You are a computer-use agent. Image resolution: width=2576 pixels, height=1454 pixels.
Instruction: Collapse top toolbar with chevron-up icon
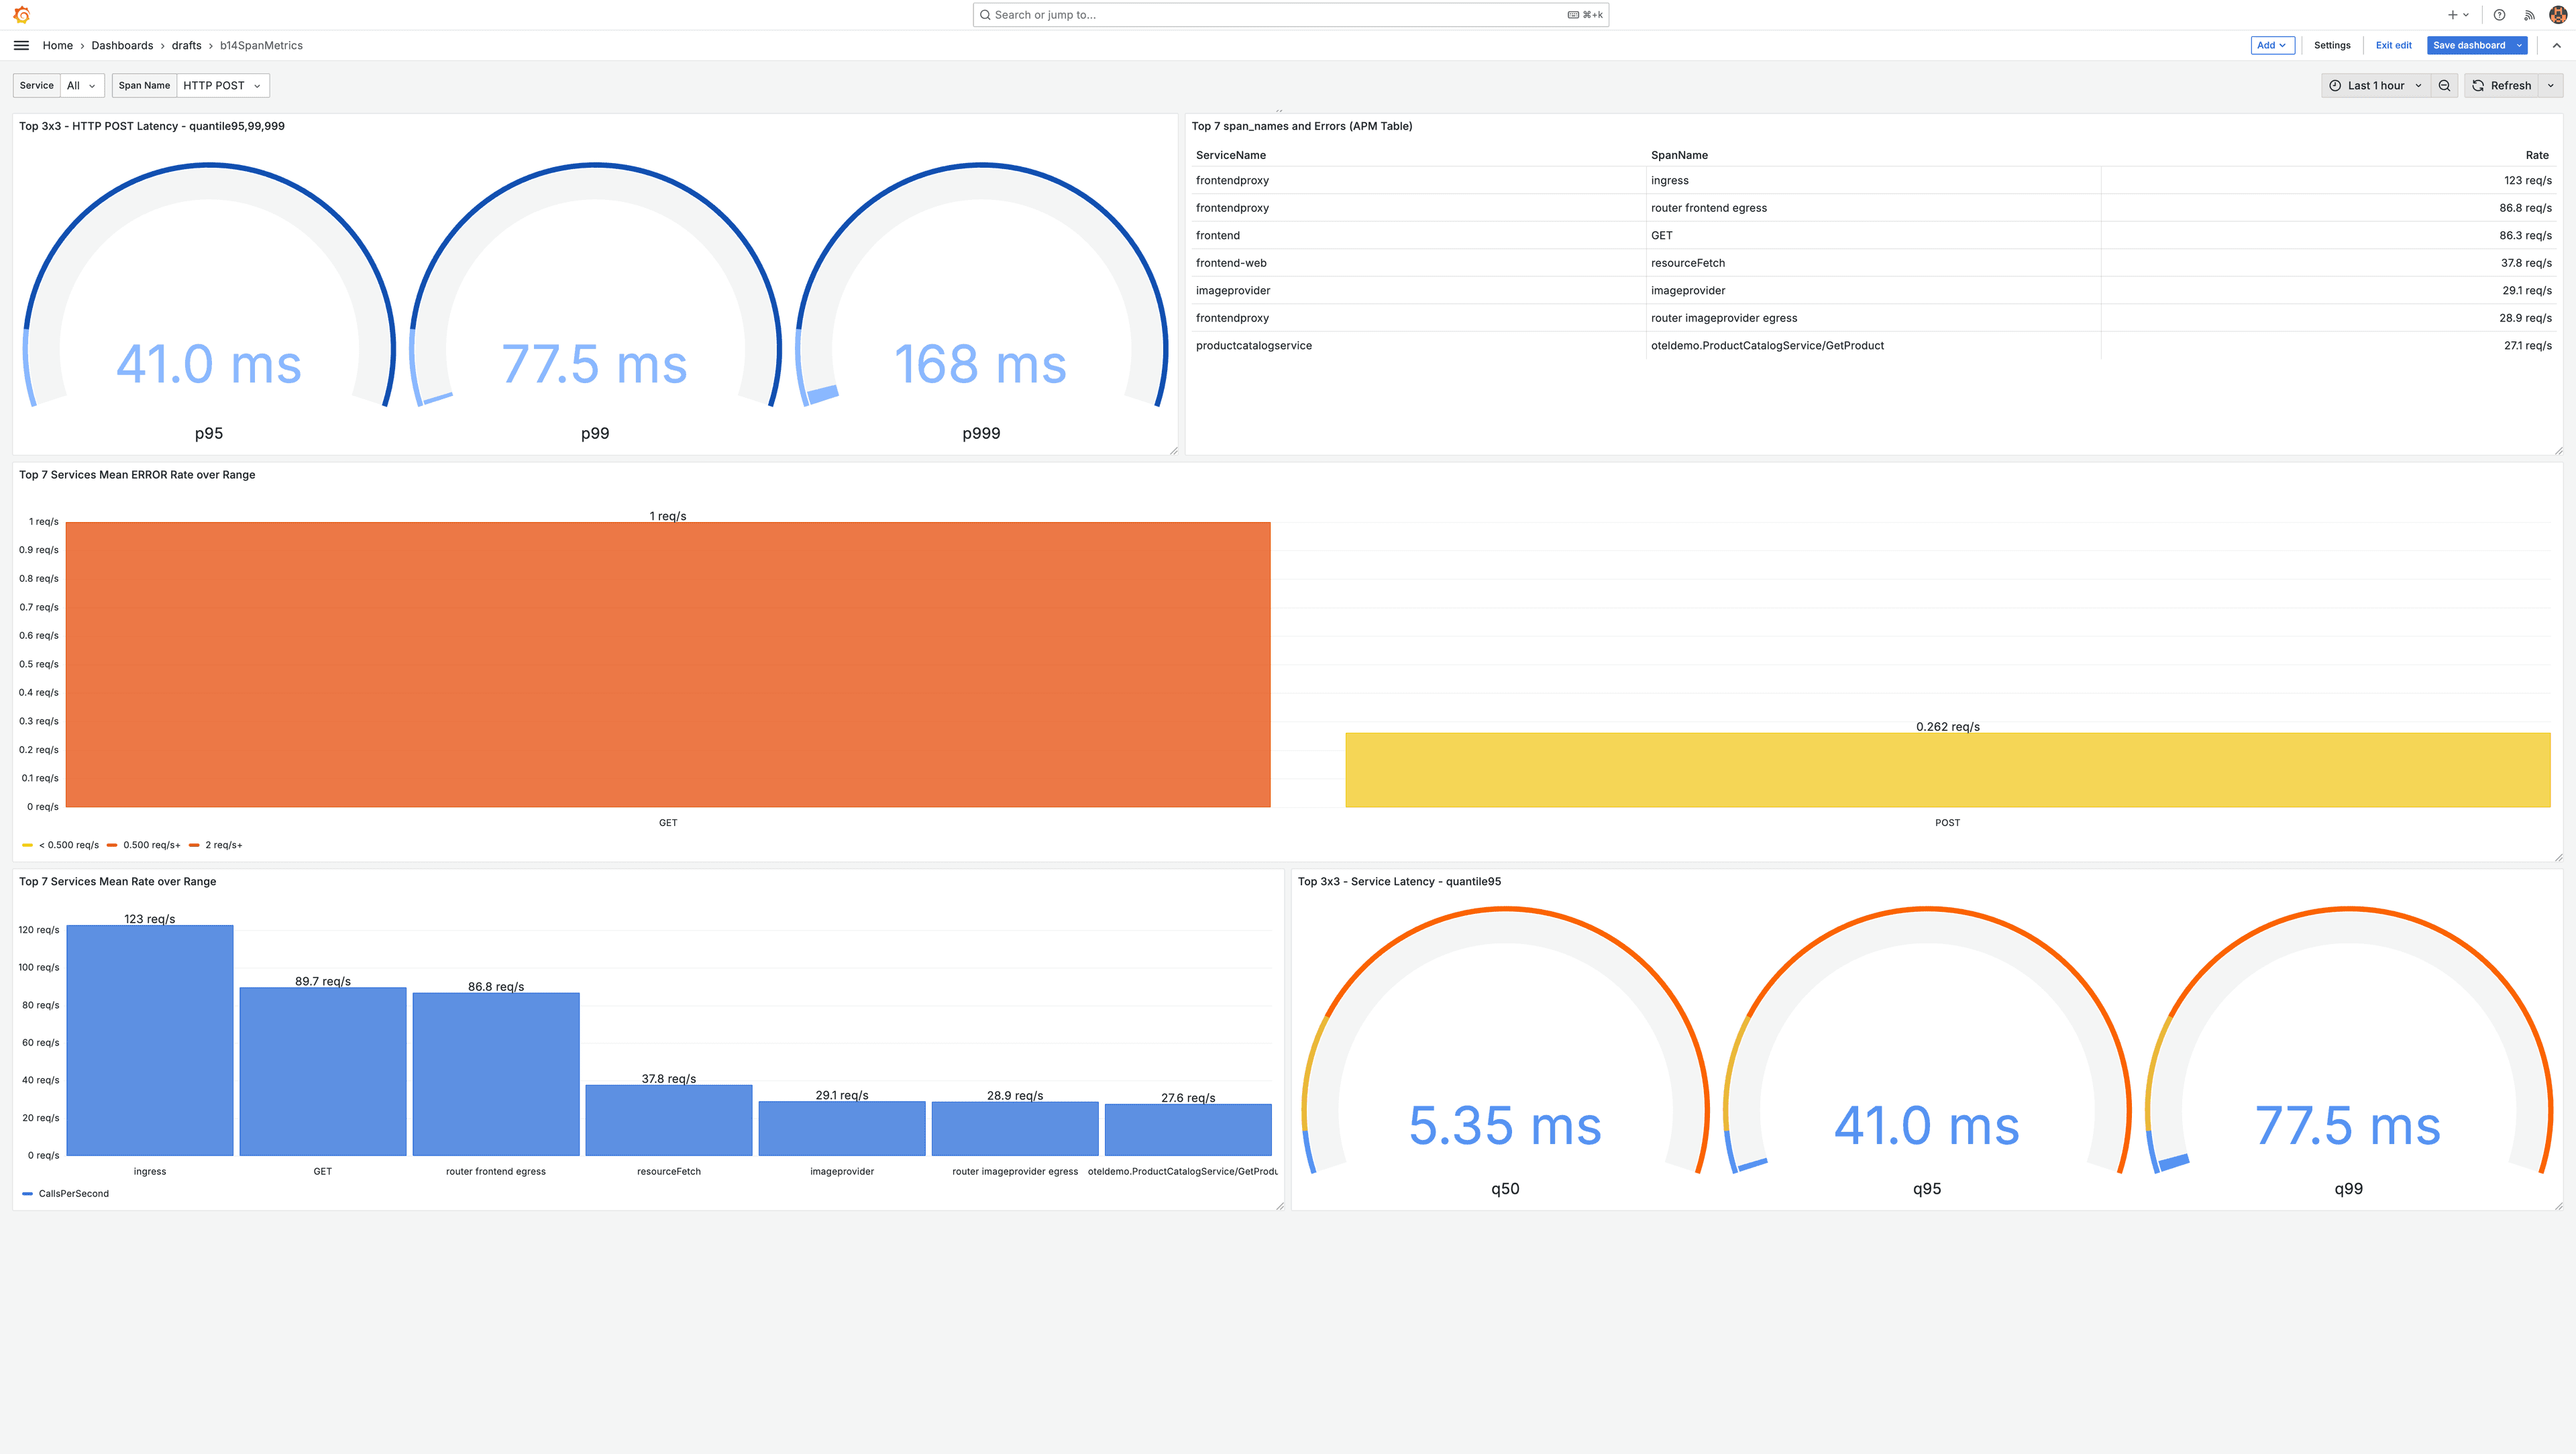coord(2556,45)
